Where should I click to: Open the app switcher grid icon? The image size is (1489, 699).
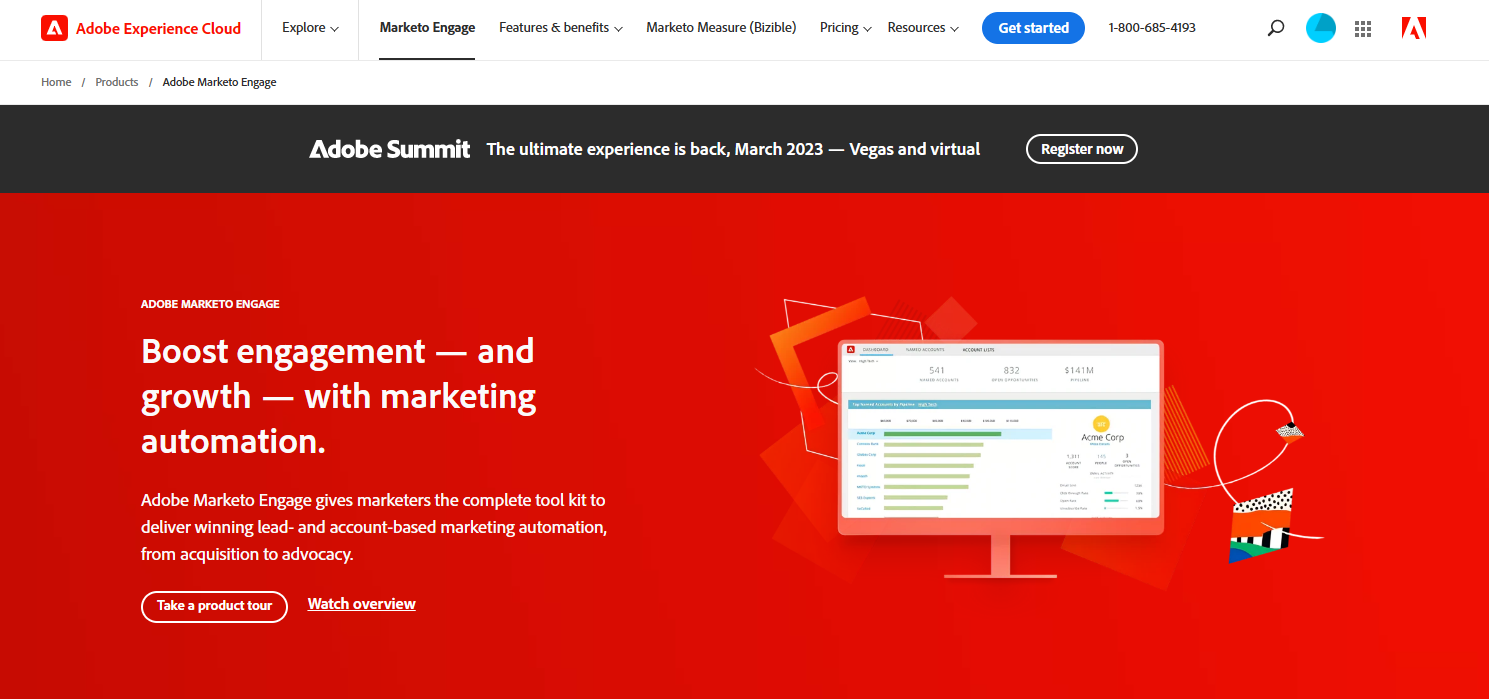pyautogui.click(x=1363, y=29)
